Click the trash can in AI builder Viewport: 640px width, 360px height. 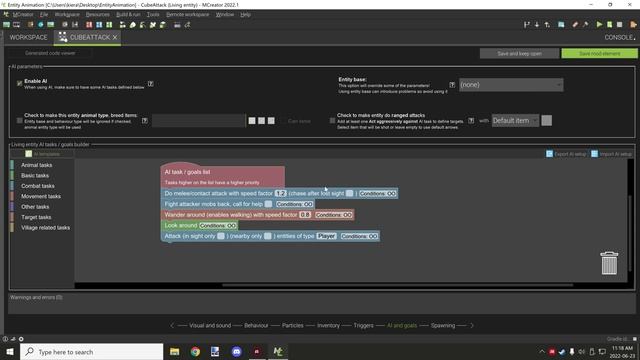click(609, 263)
